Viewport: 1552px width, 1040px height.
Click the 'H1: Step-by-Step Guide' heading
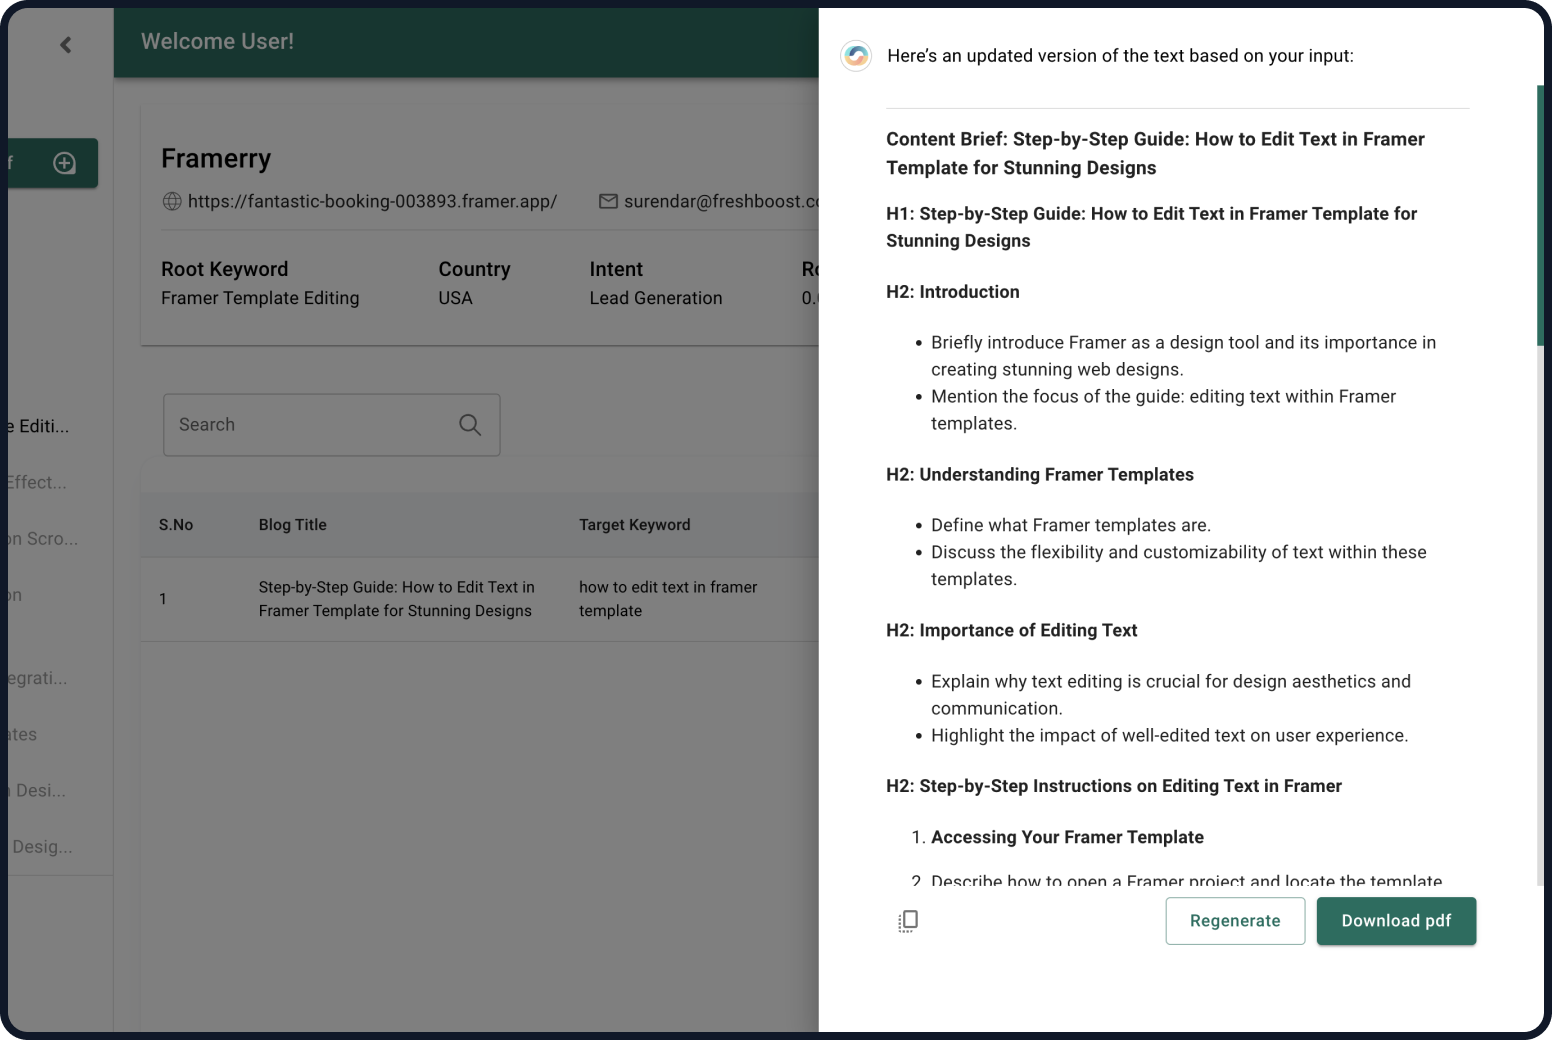click(1152, 227)
